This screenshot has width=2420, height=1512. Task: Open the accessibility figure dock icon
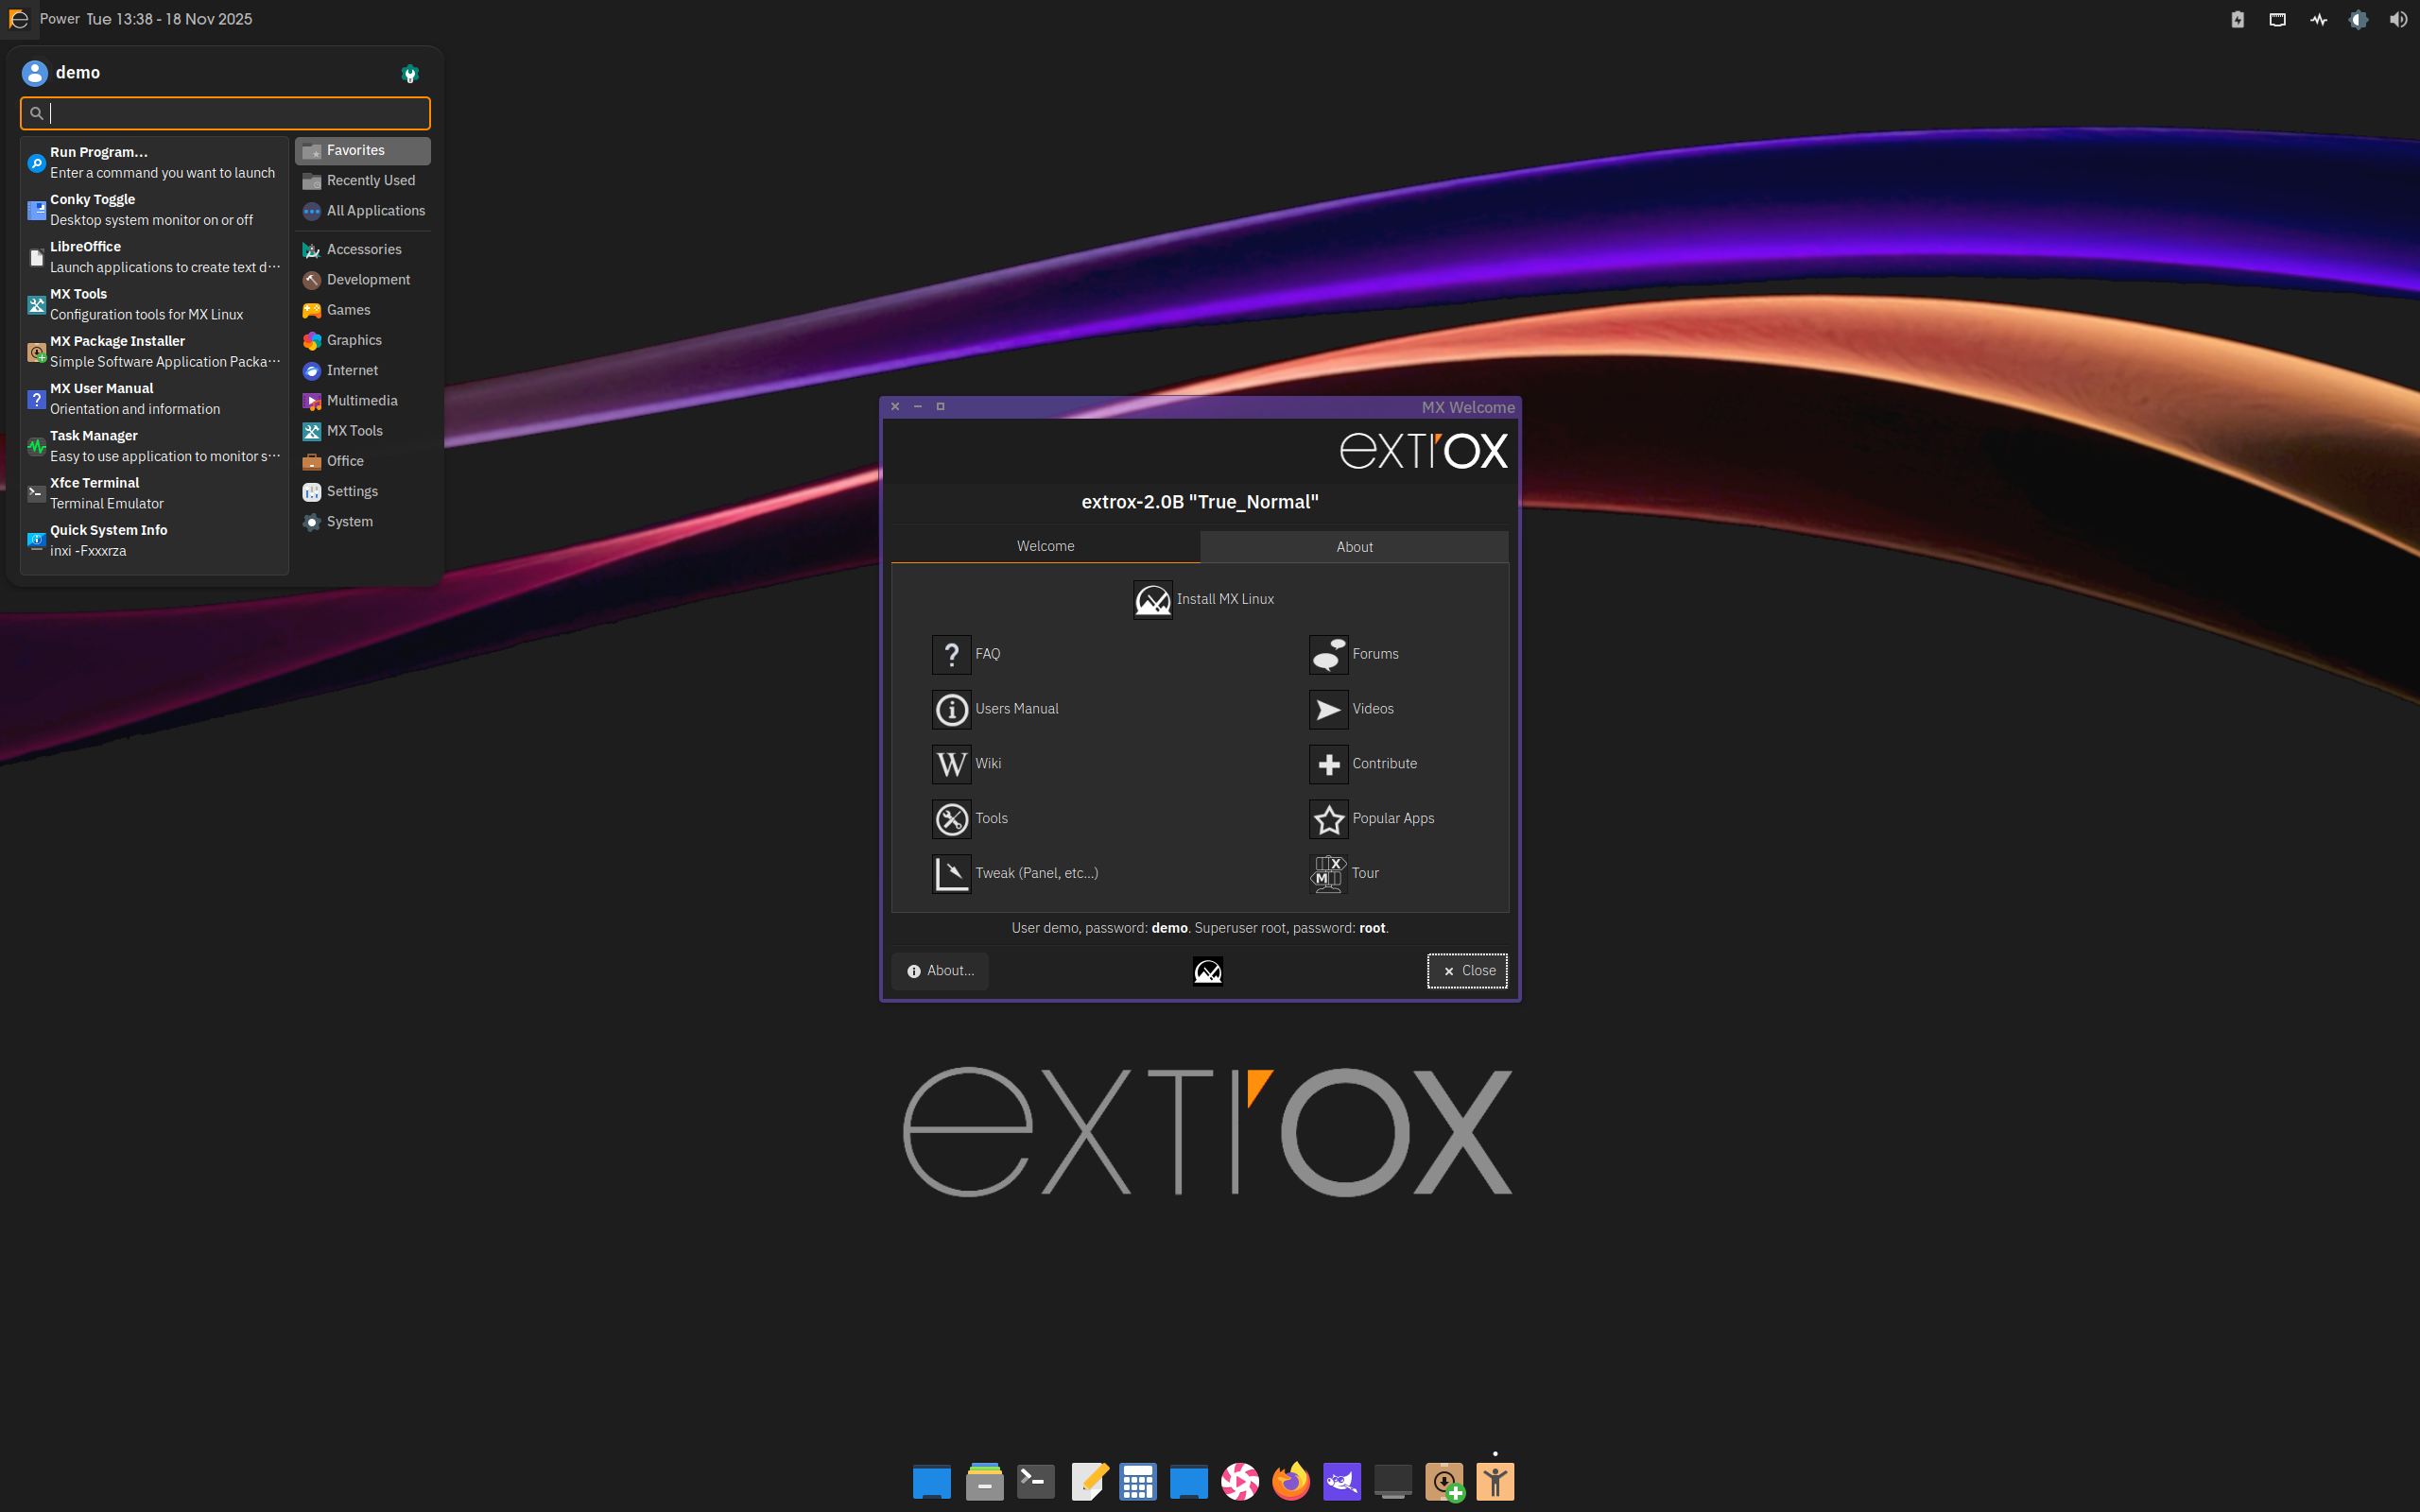point(1495,1481)
